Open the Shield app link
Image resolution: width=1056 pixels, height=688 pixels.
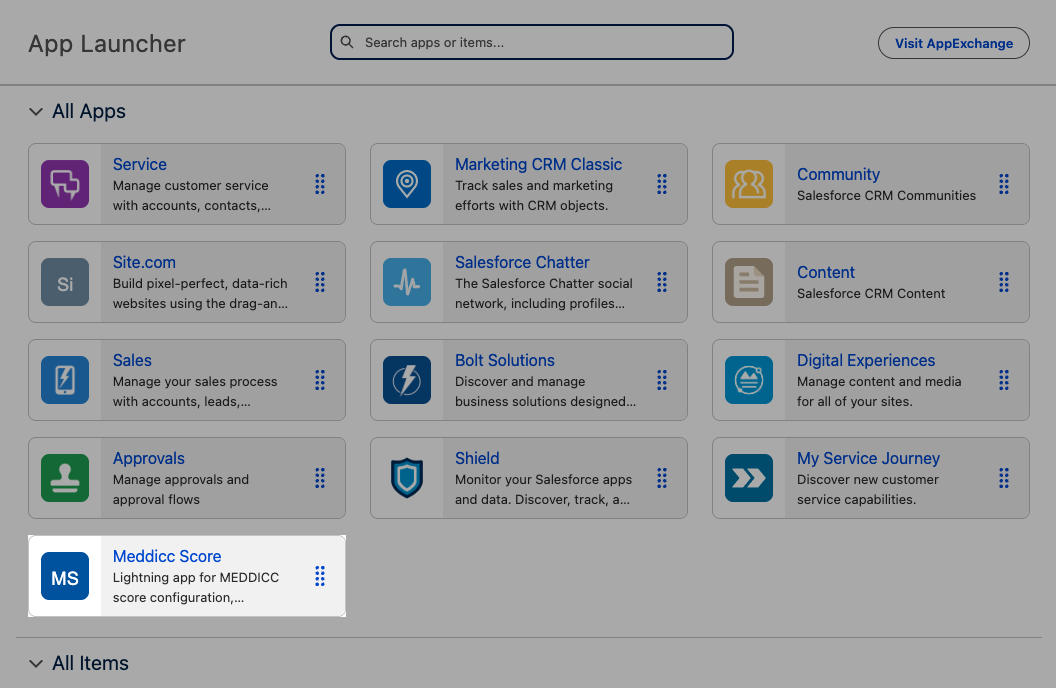pyautogui.click(x=477, y=458)
